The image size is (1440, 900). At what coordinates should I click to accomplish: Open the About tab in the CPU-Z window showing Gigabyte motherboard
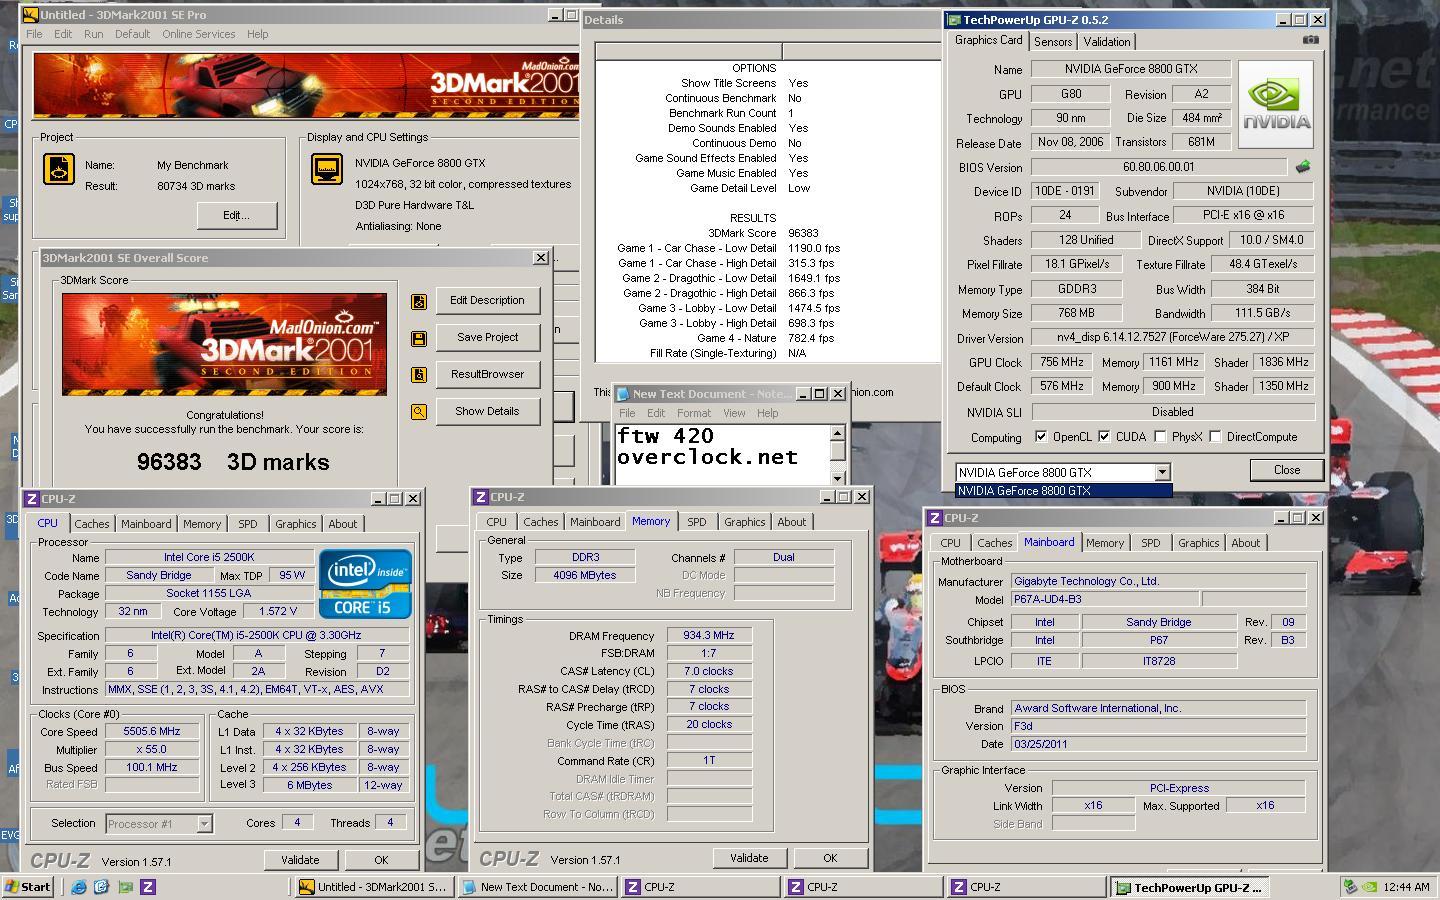(x=1246, y=543)
